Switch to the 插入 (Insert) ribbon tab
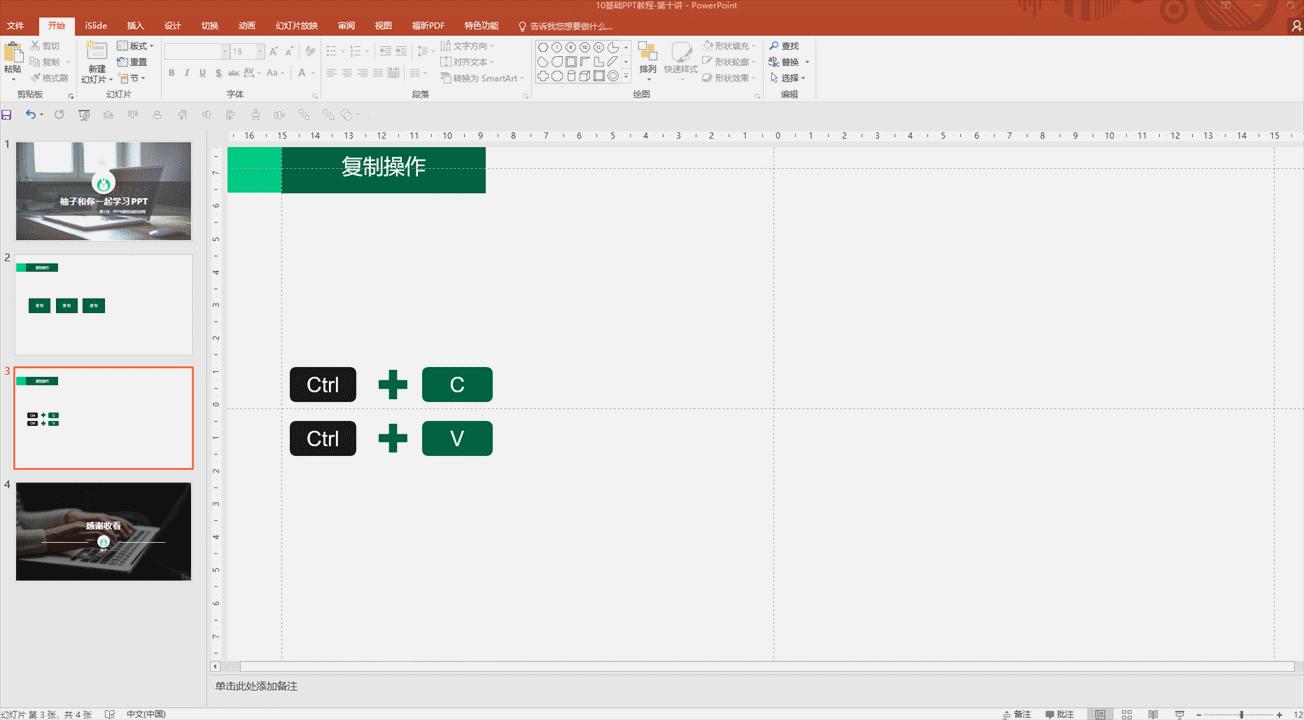Screen dimensions: 1304x720 click(x=134, y=25)
